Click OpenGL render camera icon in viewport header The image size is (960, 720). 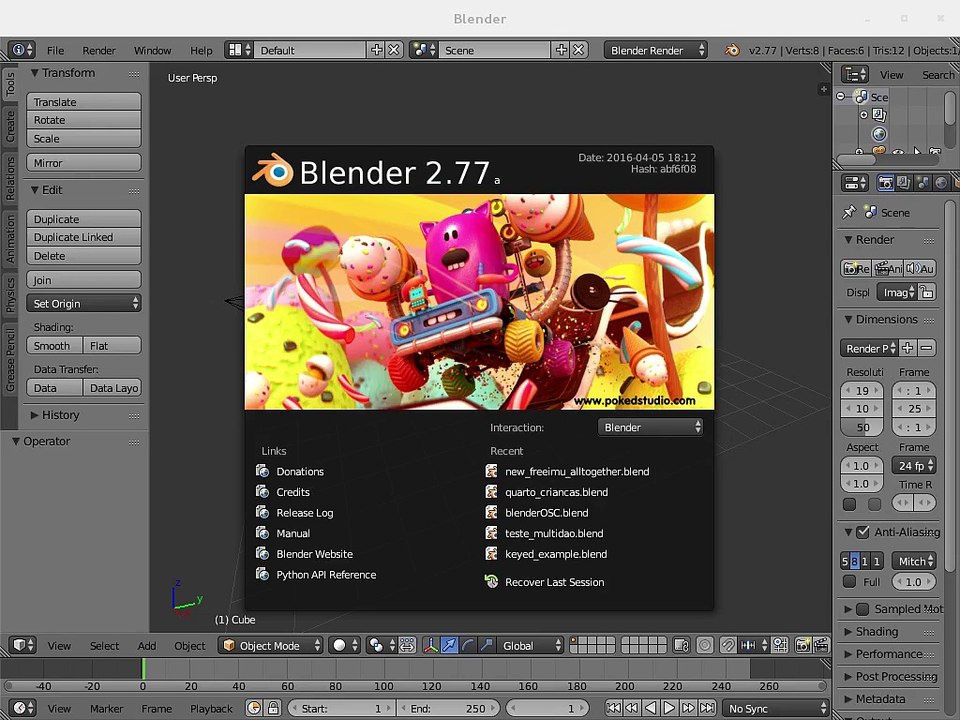(803, 645)
